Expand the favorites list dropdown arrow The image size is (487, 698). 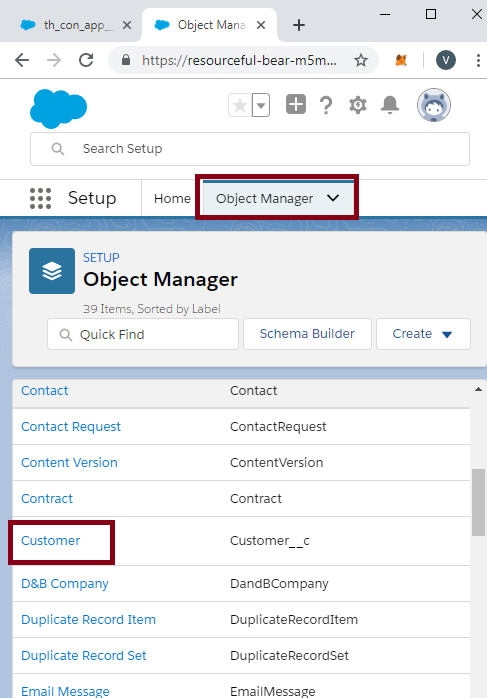pos(261,106)
